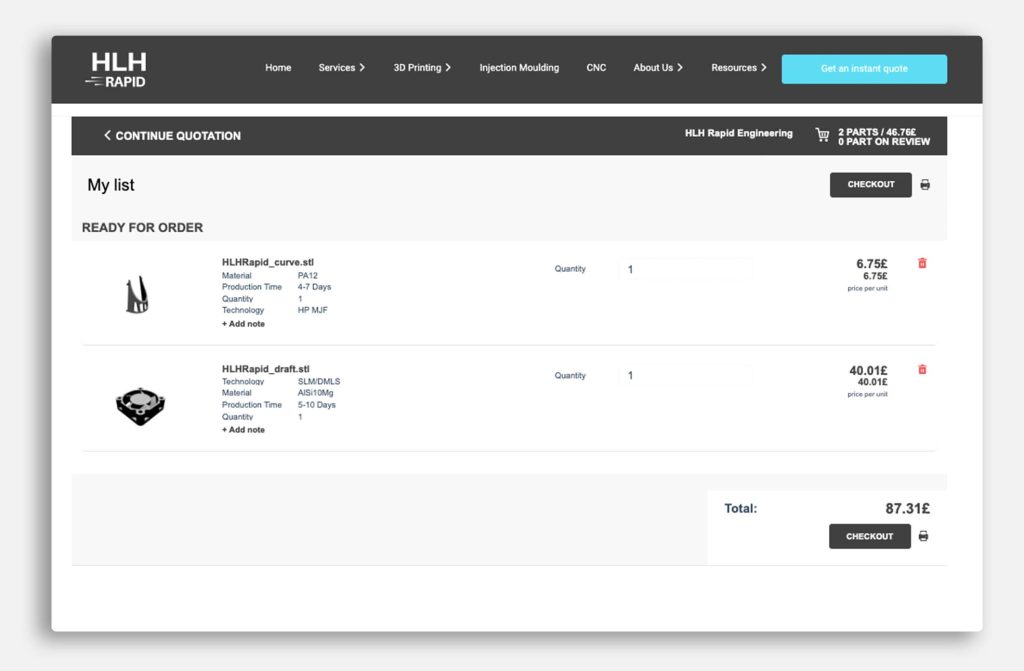Click the CNC navigation item

pos(596,67)
